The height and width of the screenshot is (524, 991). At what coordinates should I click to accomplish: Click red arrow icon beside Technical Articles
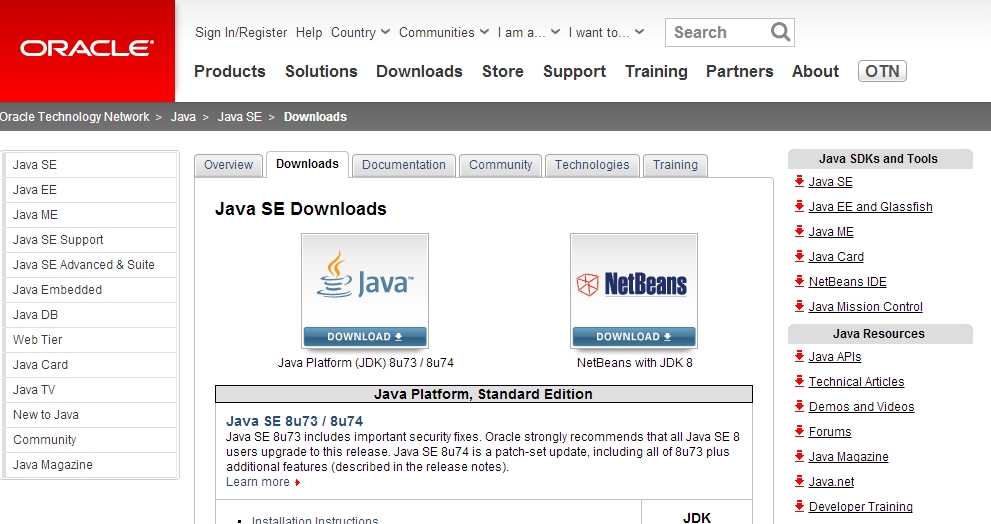(799, 381)
